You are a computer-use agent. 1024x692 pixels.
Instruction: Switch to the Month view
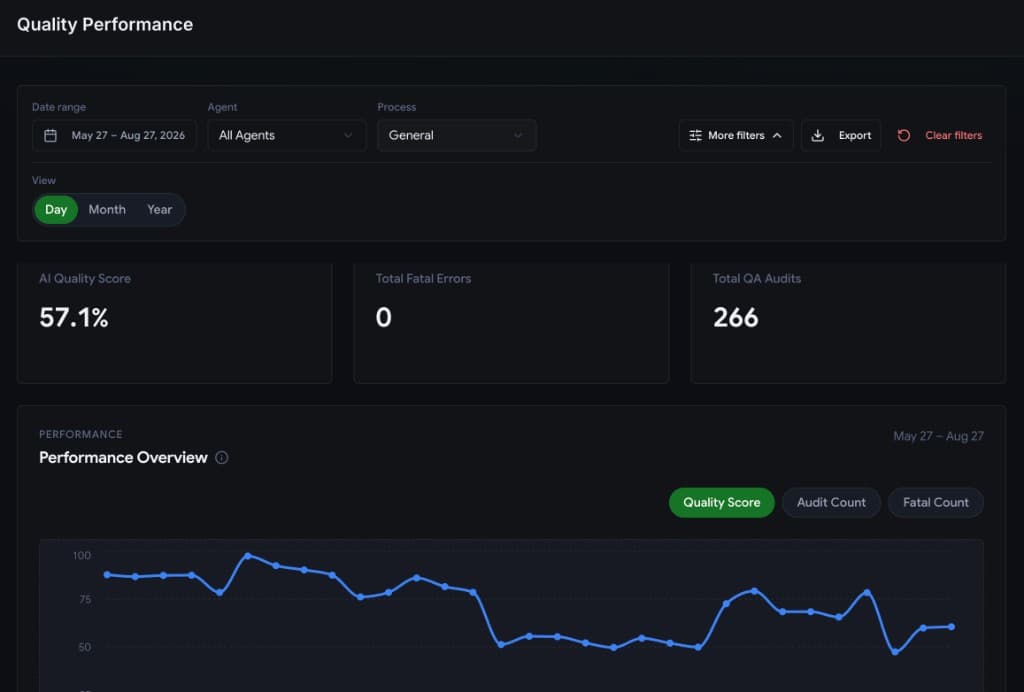pyautogui.click(x=107, y=210)
